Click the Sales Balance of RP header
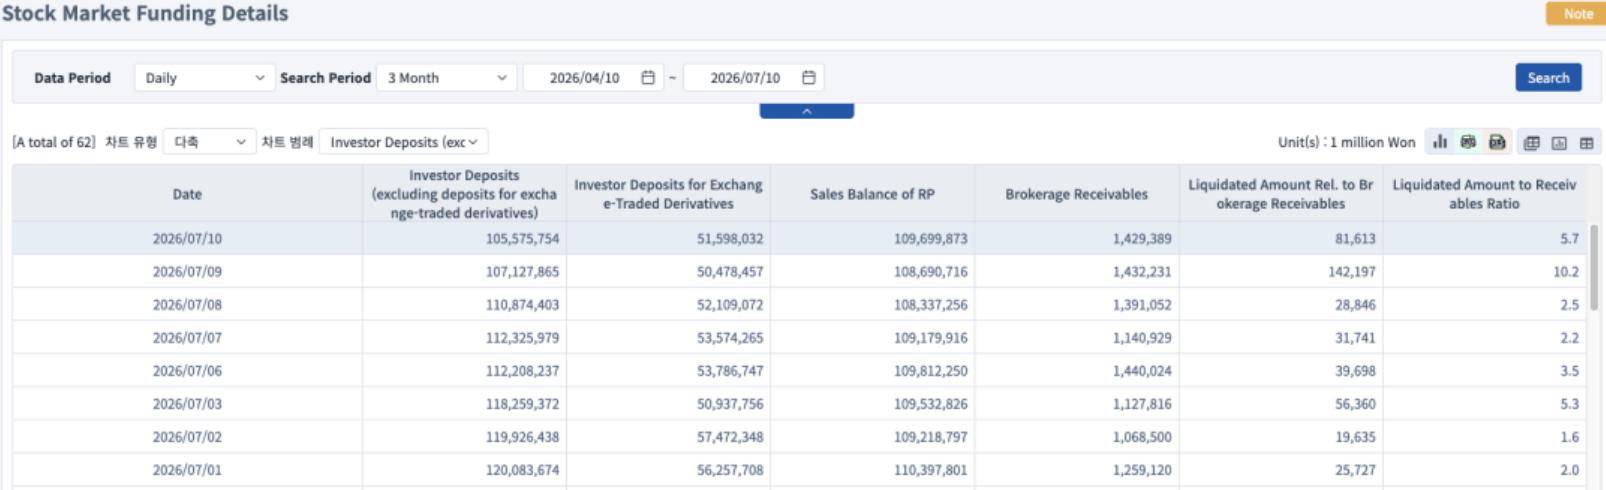Screen dimensions: 1606x490 coord(872,194)
